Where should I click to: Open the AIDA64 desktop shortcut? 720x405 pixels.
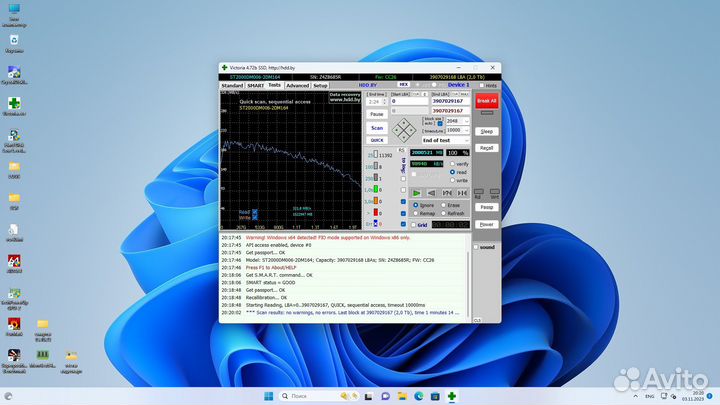tap(14, 264)
